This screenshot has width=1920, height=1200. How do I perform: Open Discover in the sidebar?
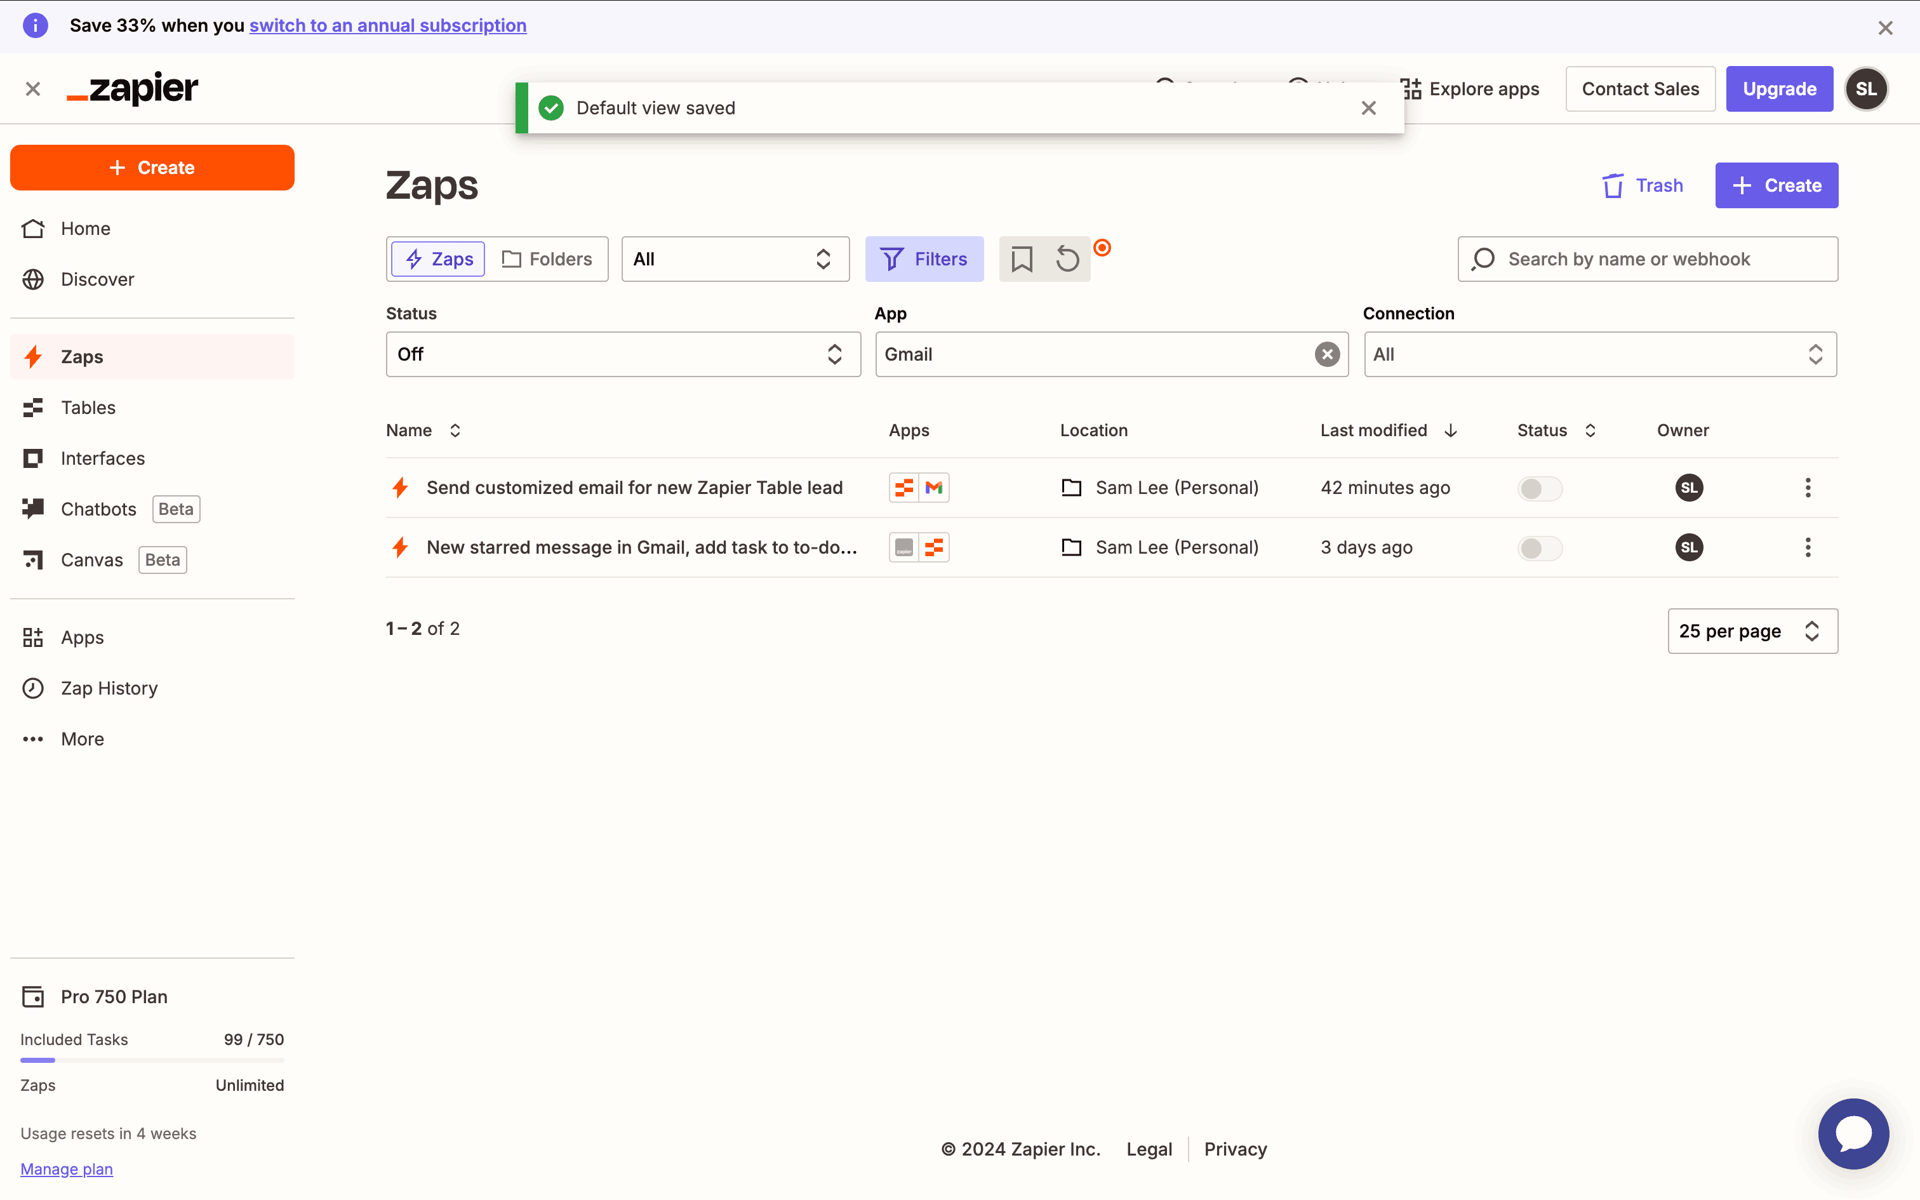tap(152, 279)
